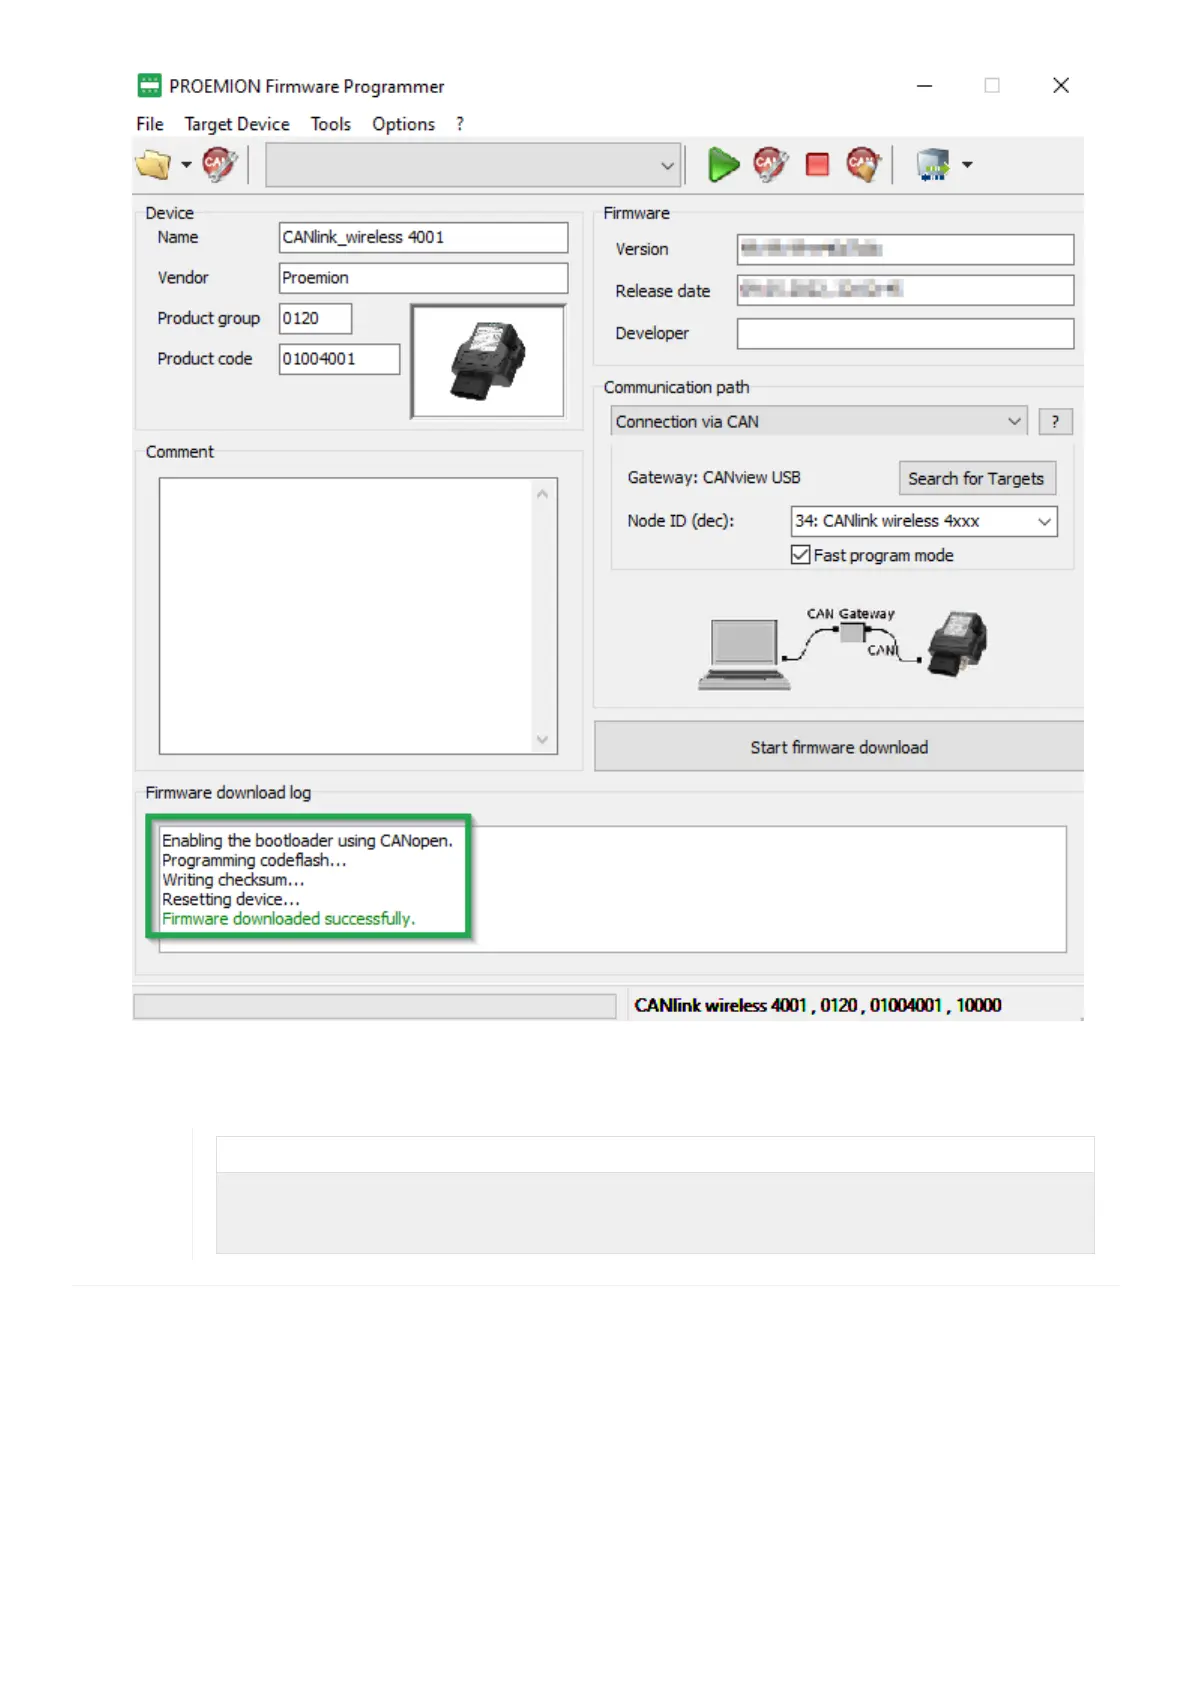Click the download progress bar

pos(375,1006)
